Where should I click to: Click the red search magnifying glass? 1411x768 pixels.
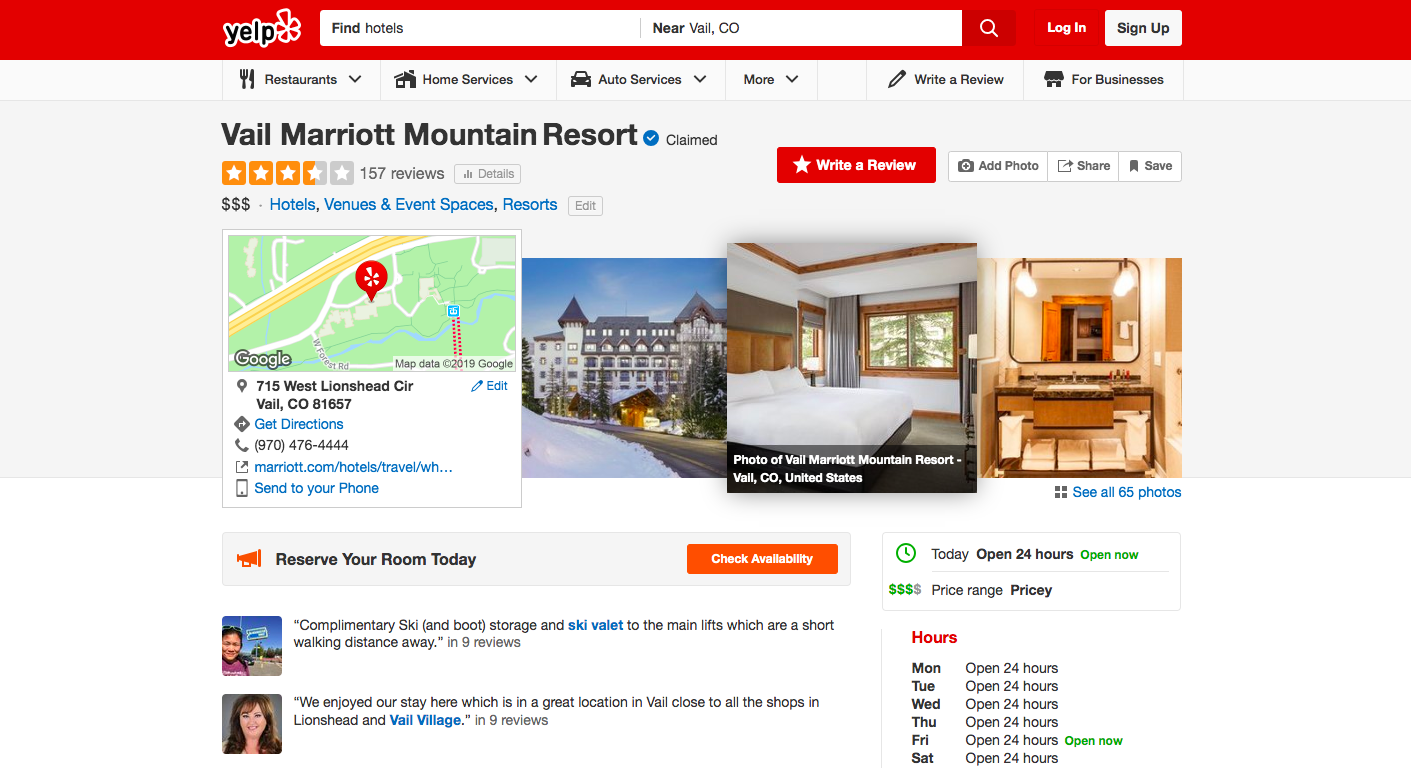pyautogui.click(x=988, y=27)
